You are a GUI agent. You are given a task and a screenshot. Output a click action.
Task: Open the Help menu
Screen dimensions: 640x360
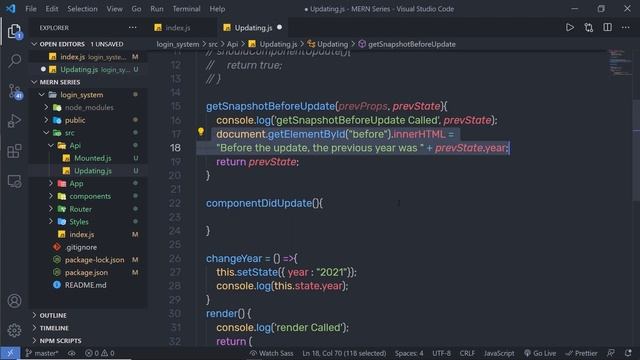tap(217, 9)
